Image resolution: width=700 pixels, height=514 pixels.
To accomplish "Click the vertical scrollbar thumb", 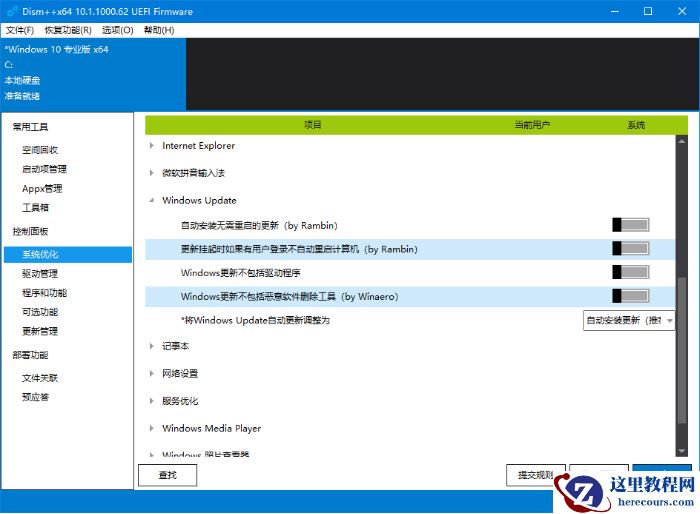I will tap(681, 351).
